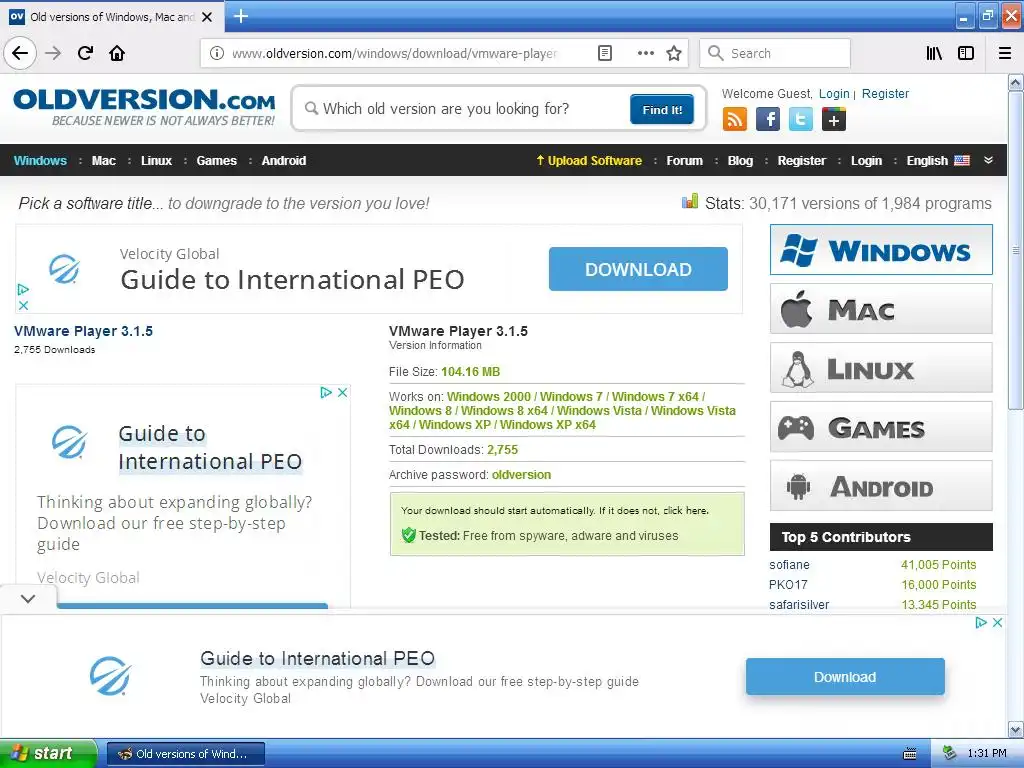Click the page vertical scrollbar up arrow
This screenshot has width=1024, height=768.
(x=1016, y=83)
